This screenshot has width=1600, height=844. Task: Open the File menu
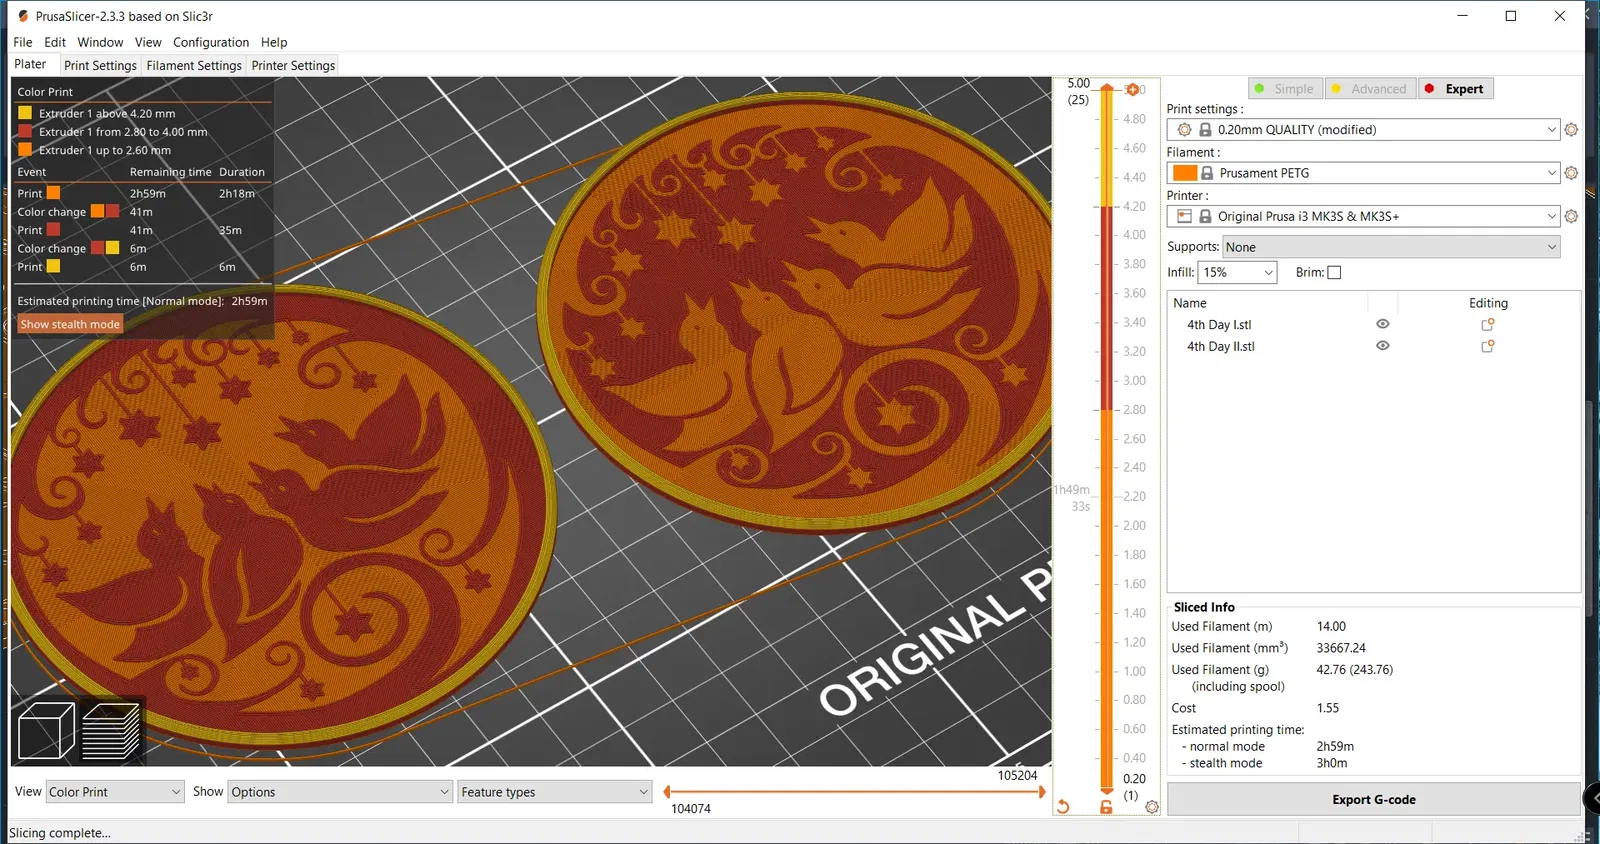pyautogui.click(x=23, y=42)
